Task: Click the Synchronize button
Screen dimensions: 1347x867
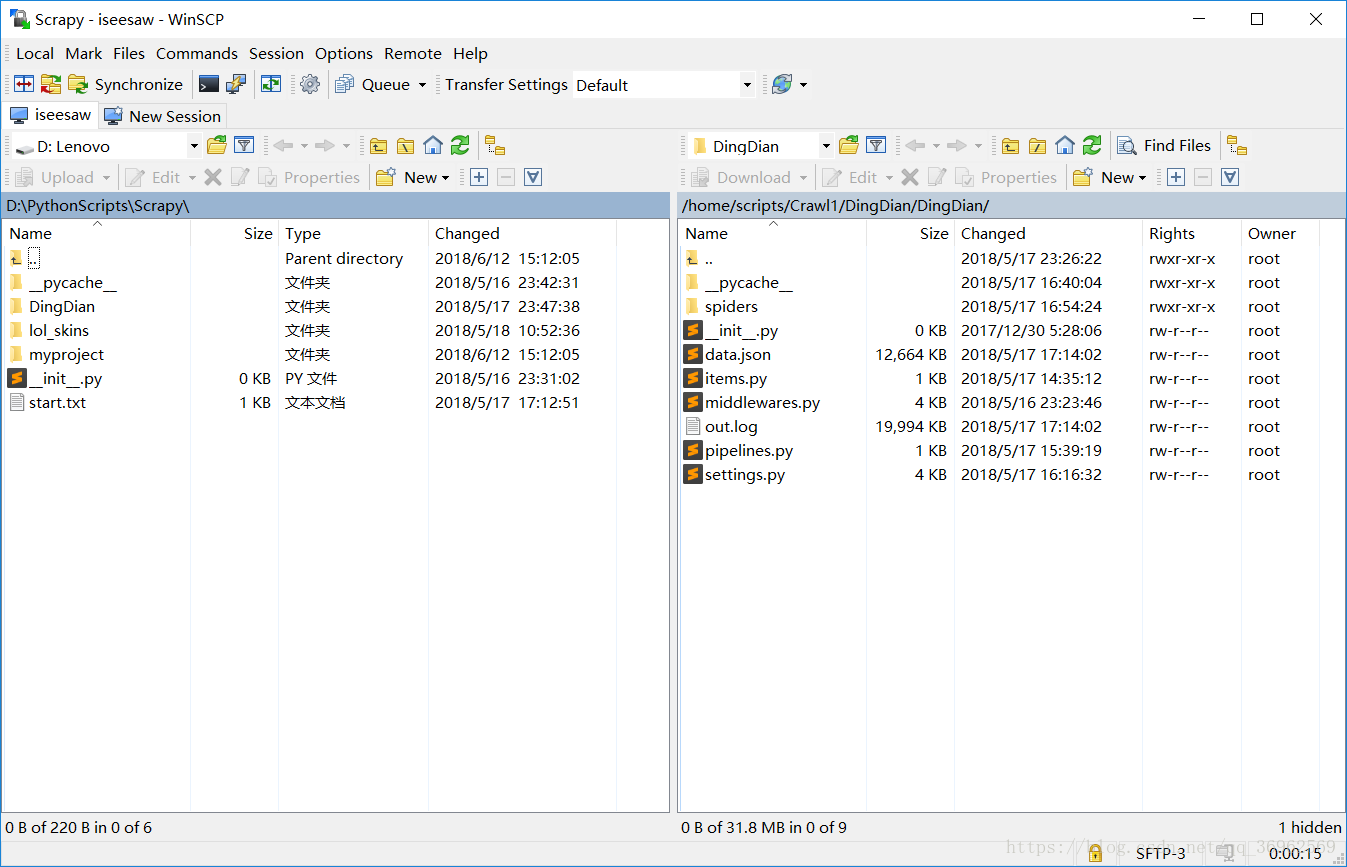Action: coord(126,85)
